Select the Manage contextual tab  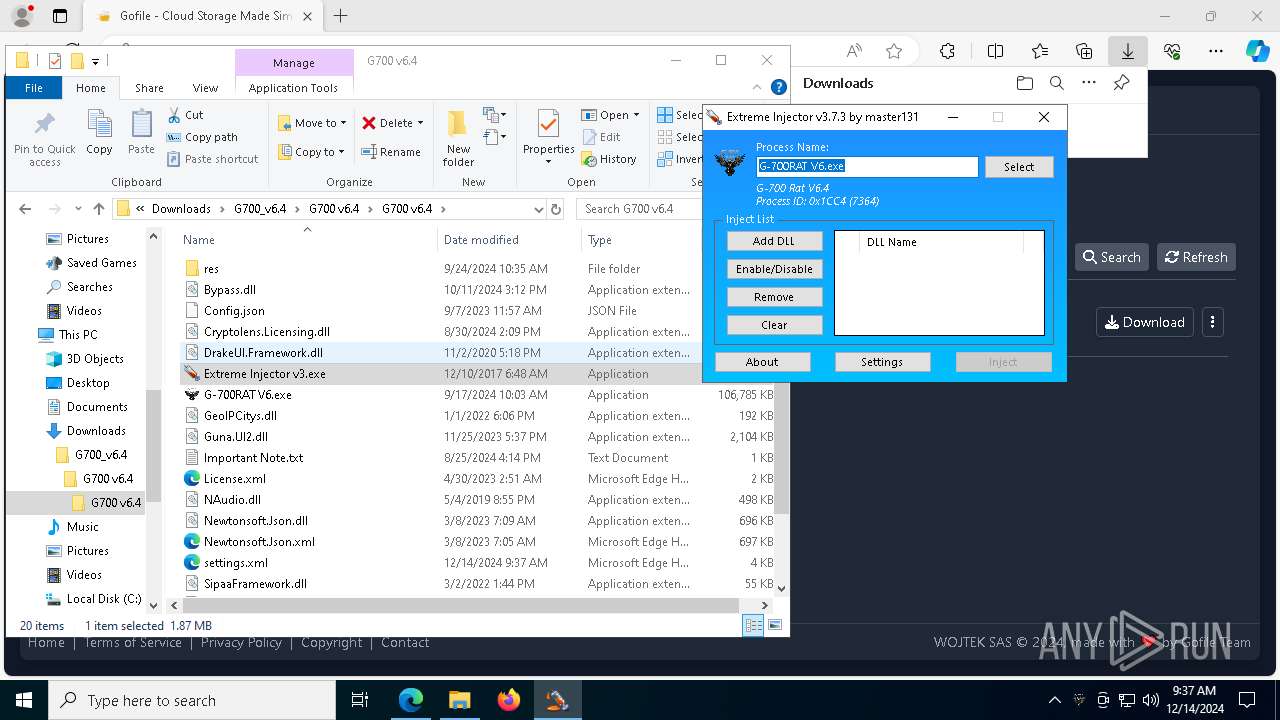pos(294,62)
